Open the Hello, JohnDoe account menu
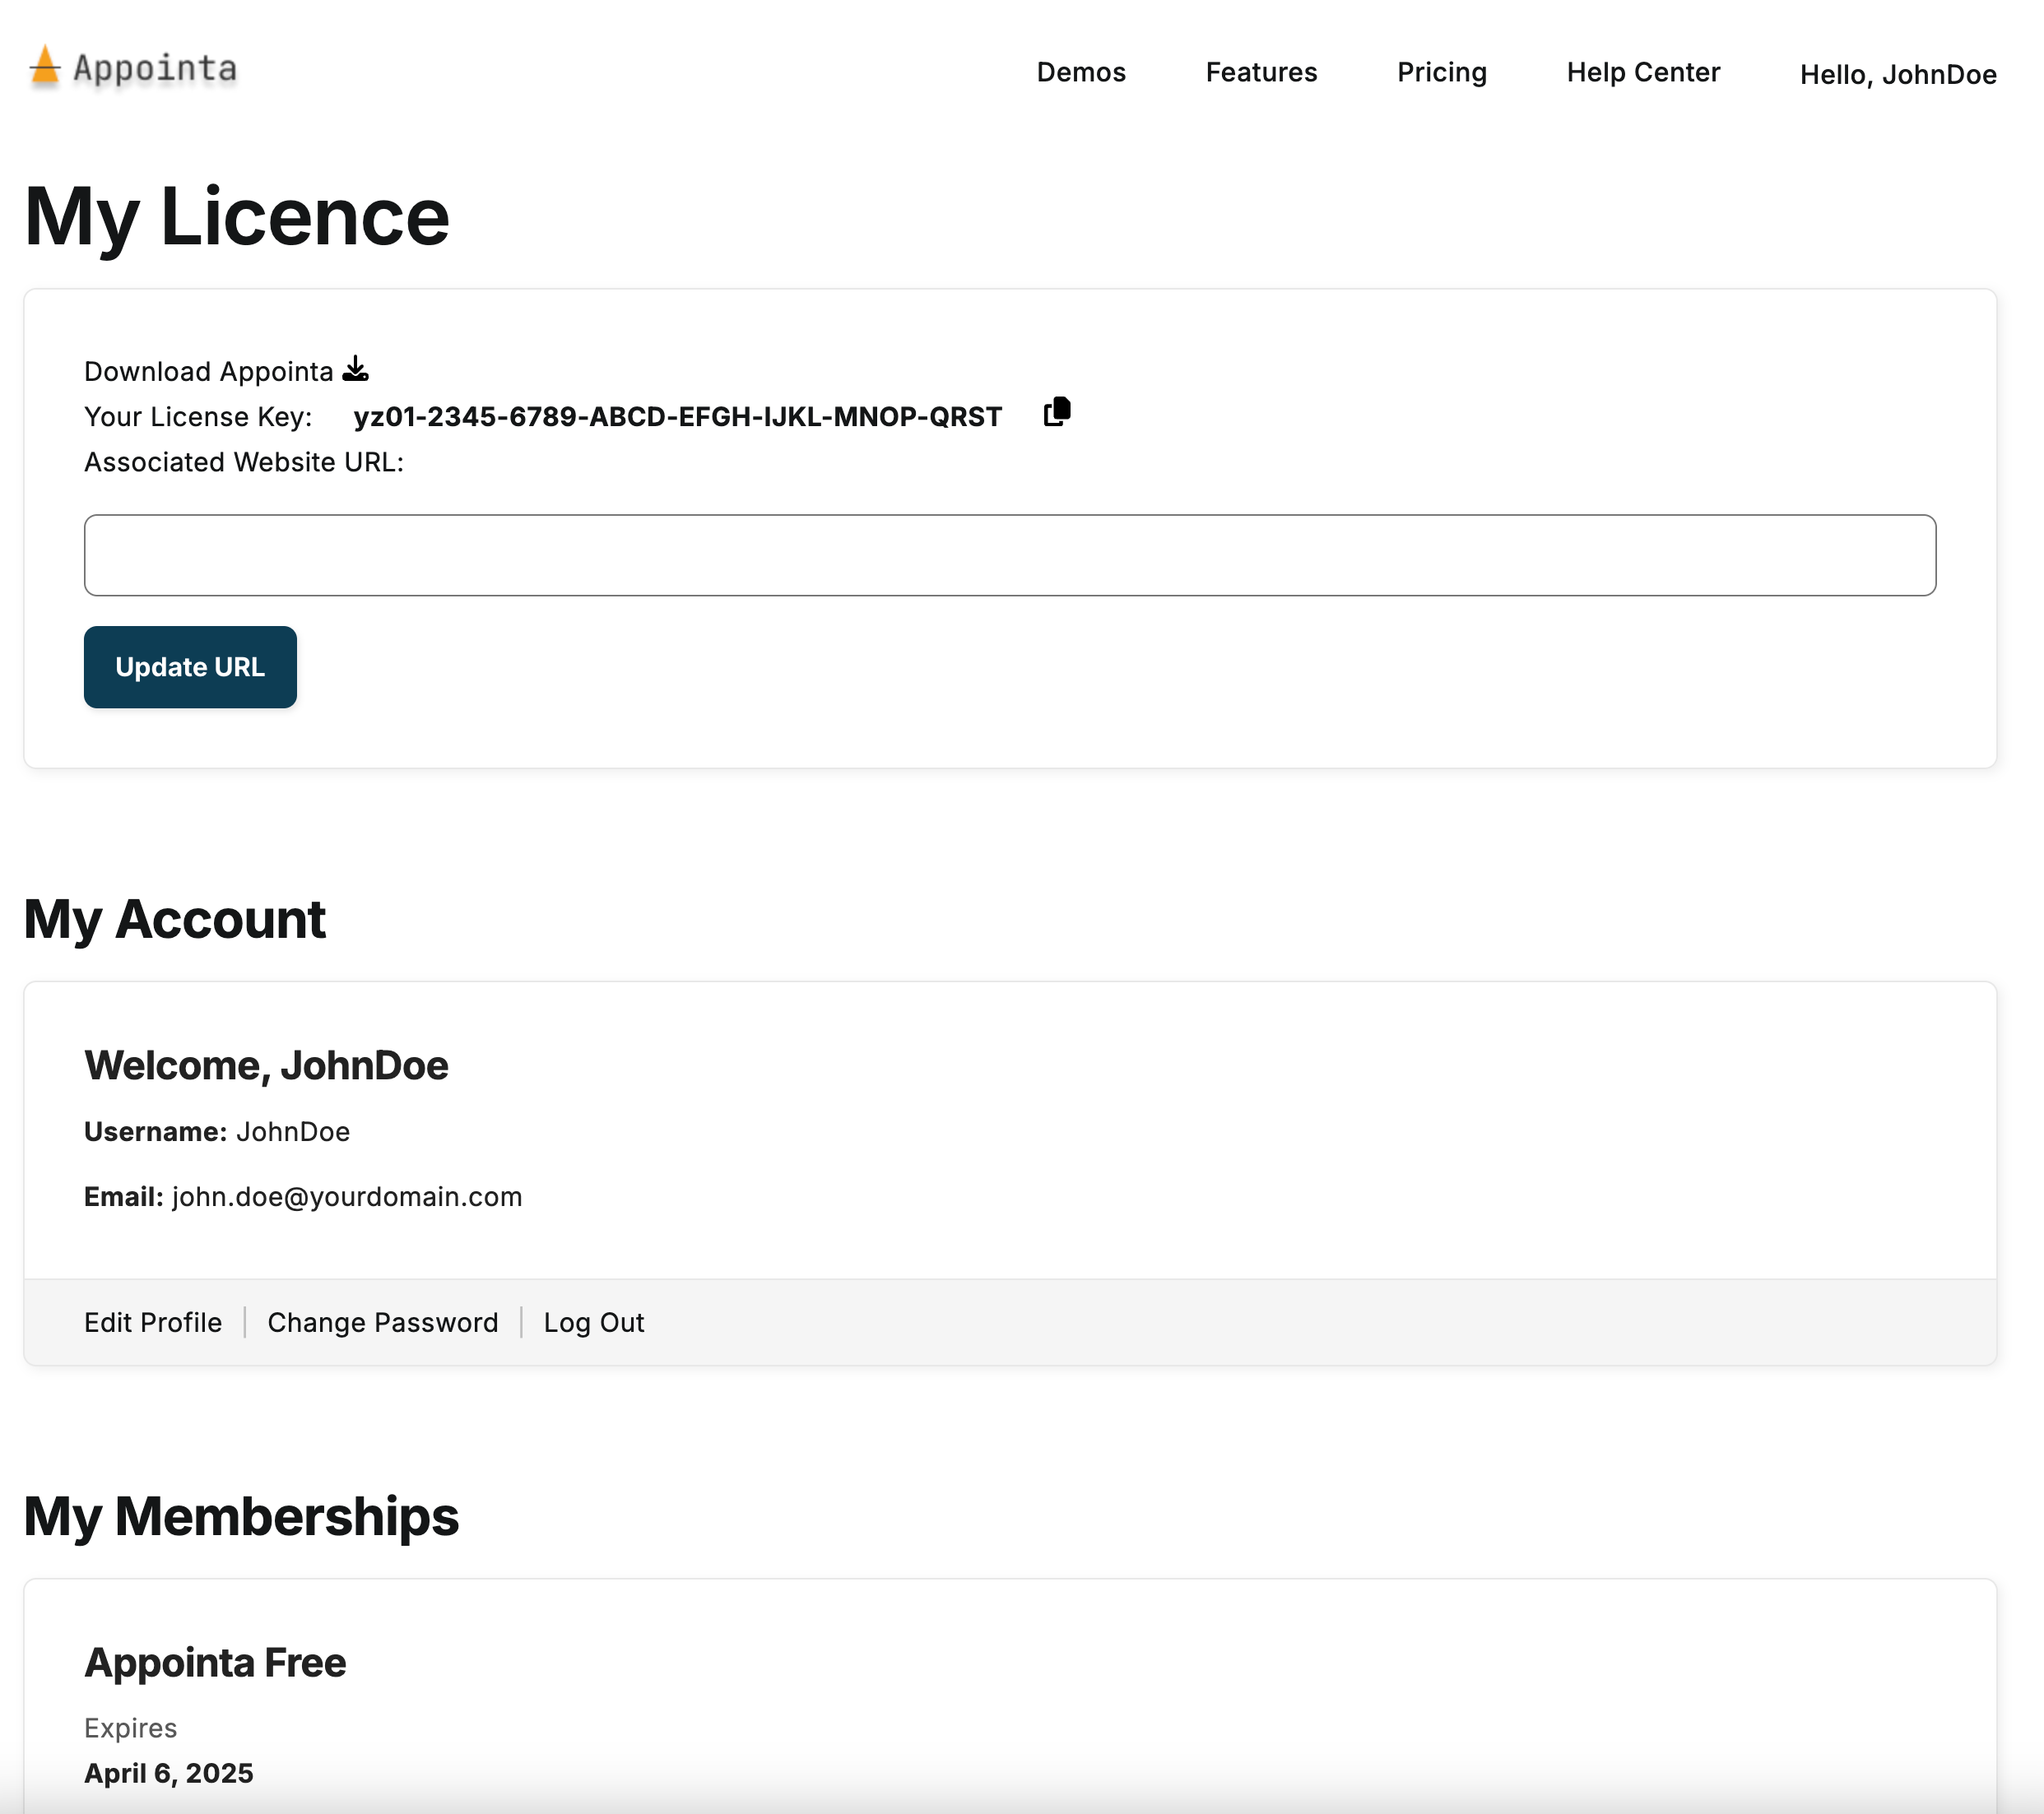2044x1814 pixels. coord(1897,75)
